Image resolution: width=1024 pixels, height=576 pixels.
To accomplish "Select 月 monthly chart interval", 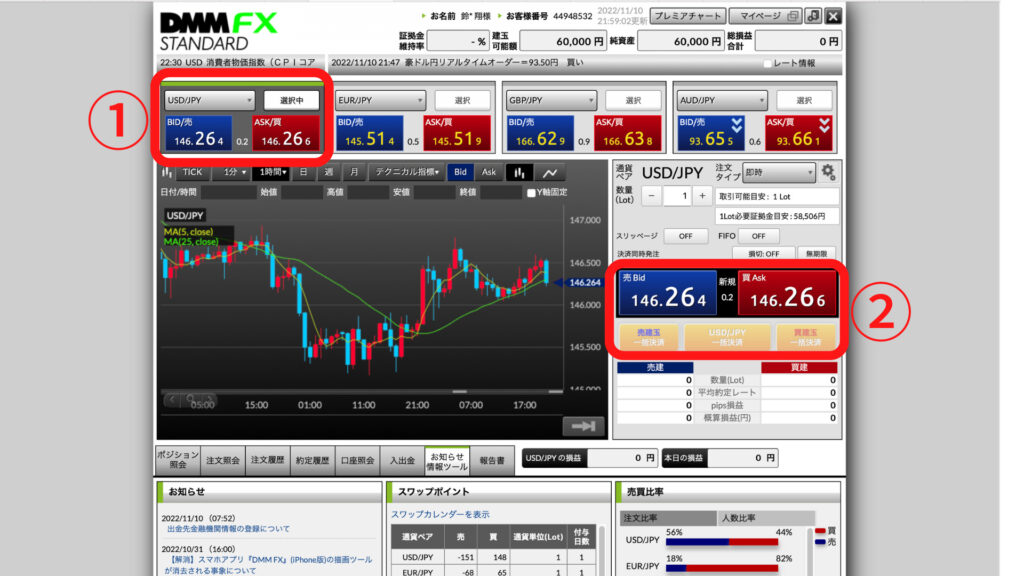I will (354, 172).
